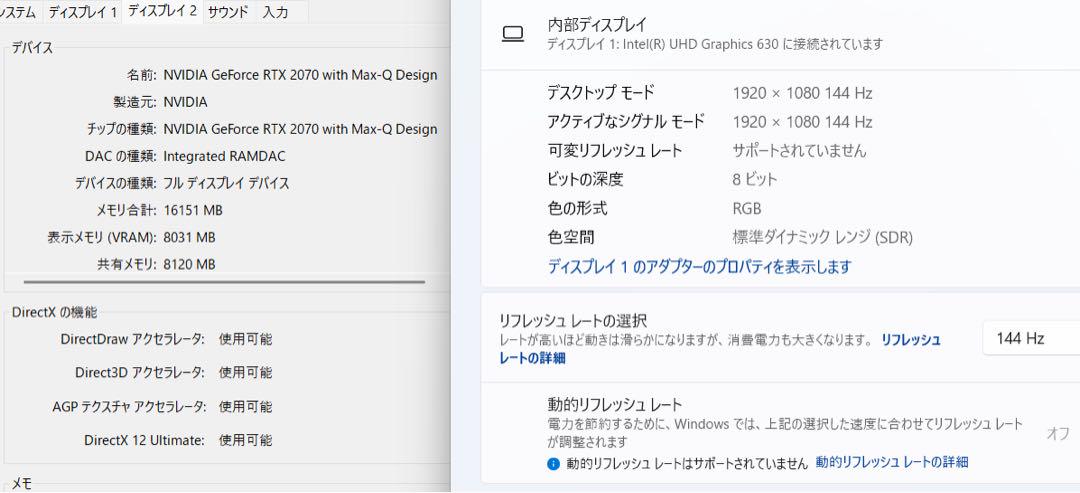Viewport: 1080px width, 493px height.
Task: Click the 共有メモリ 8120 MB value
Action: click(189, 264)
